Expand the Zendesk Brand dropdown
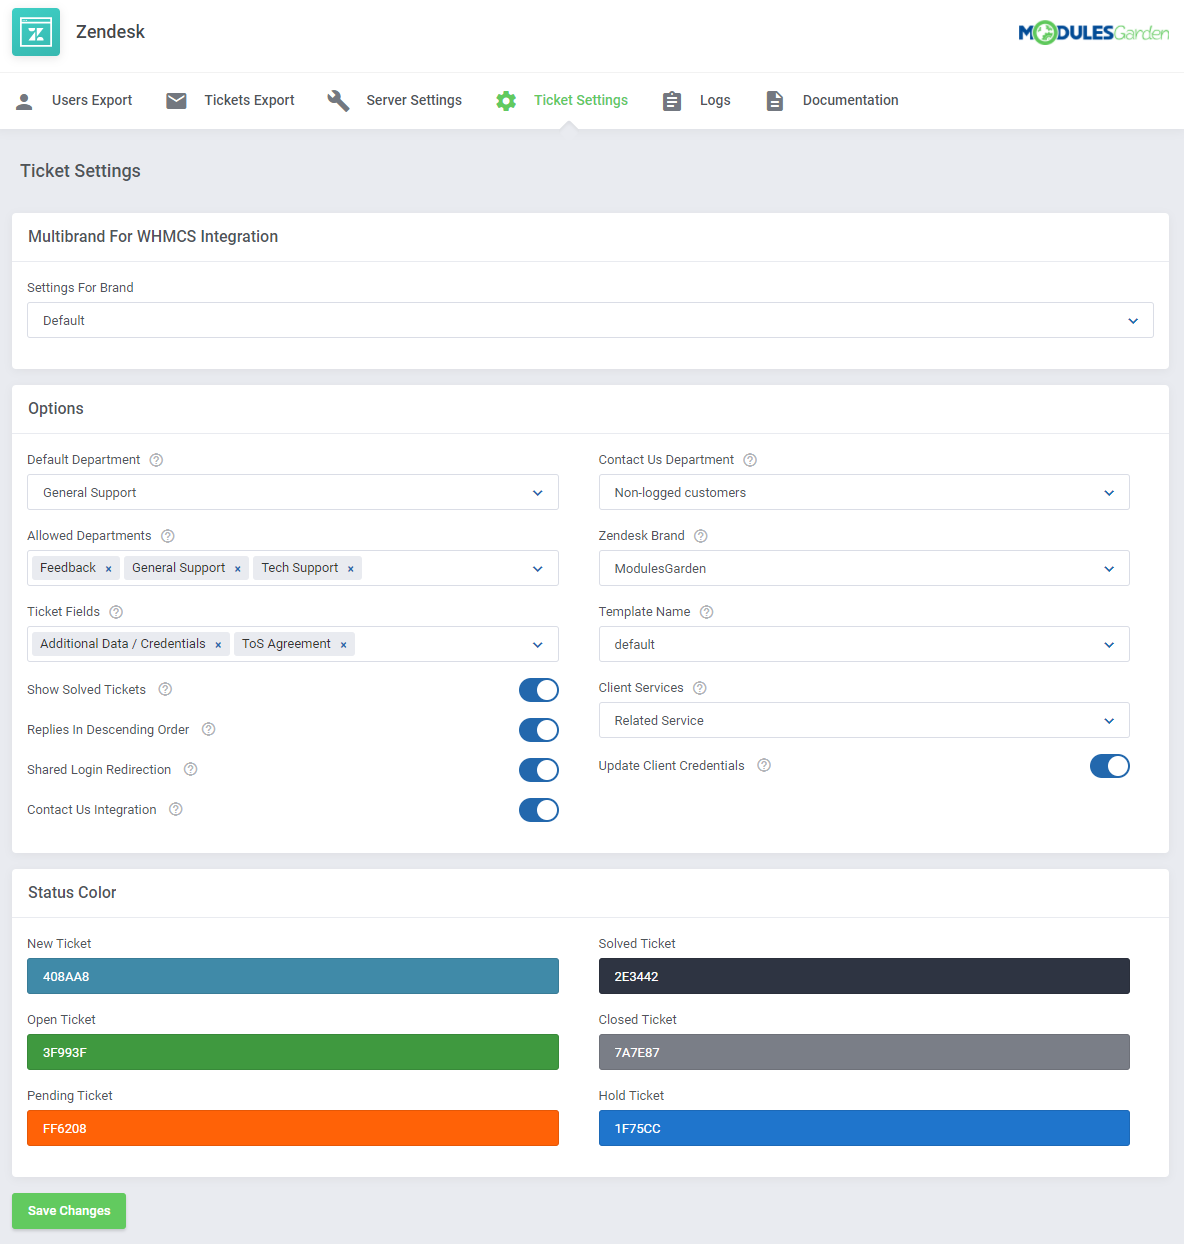Viewport: 1184px width, 1244px height. [864, 568]
